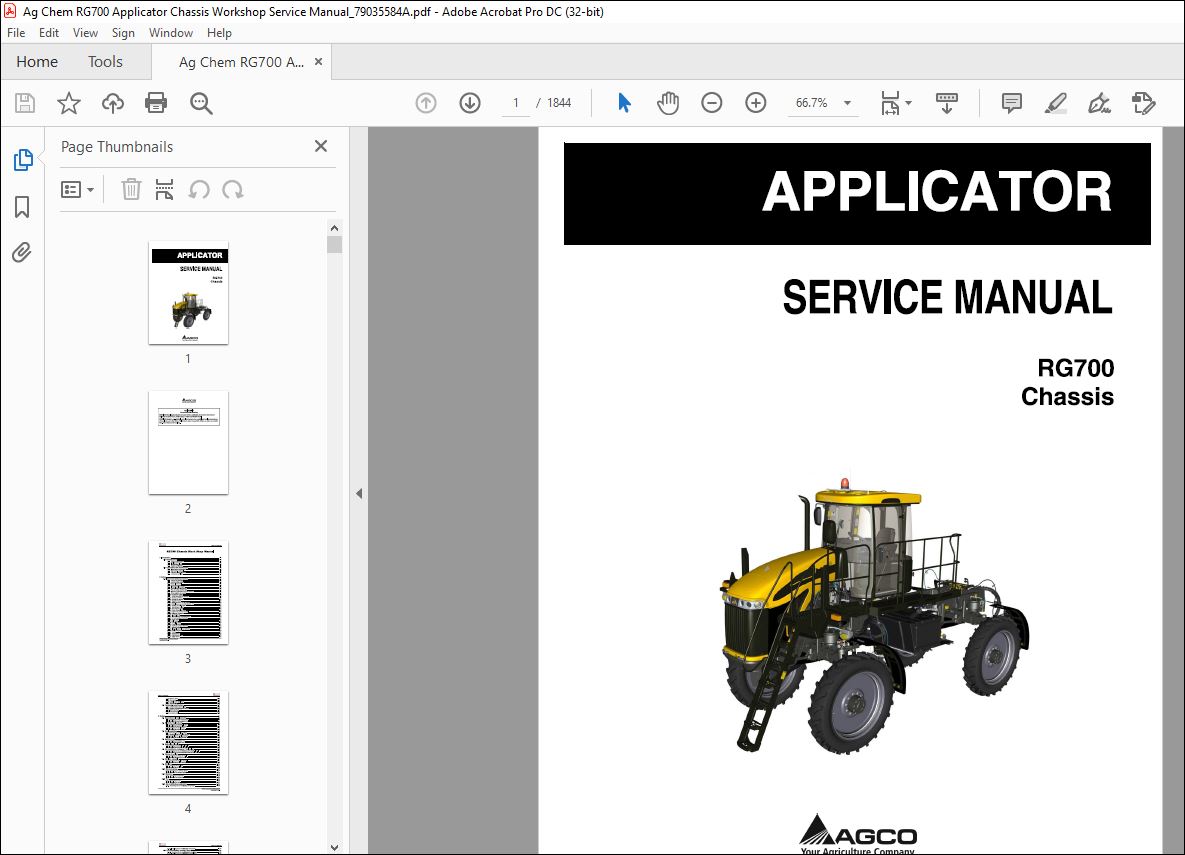Click the Save file icon
The height and width of the screenshot is (855, 1185).
pos(25,103)
